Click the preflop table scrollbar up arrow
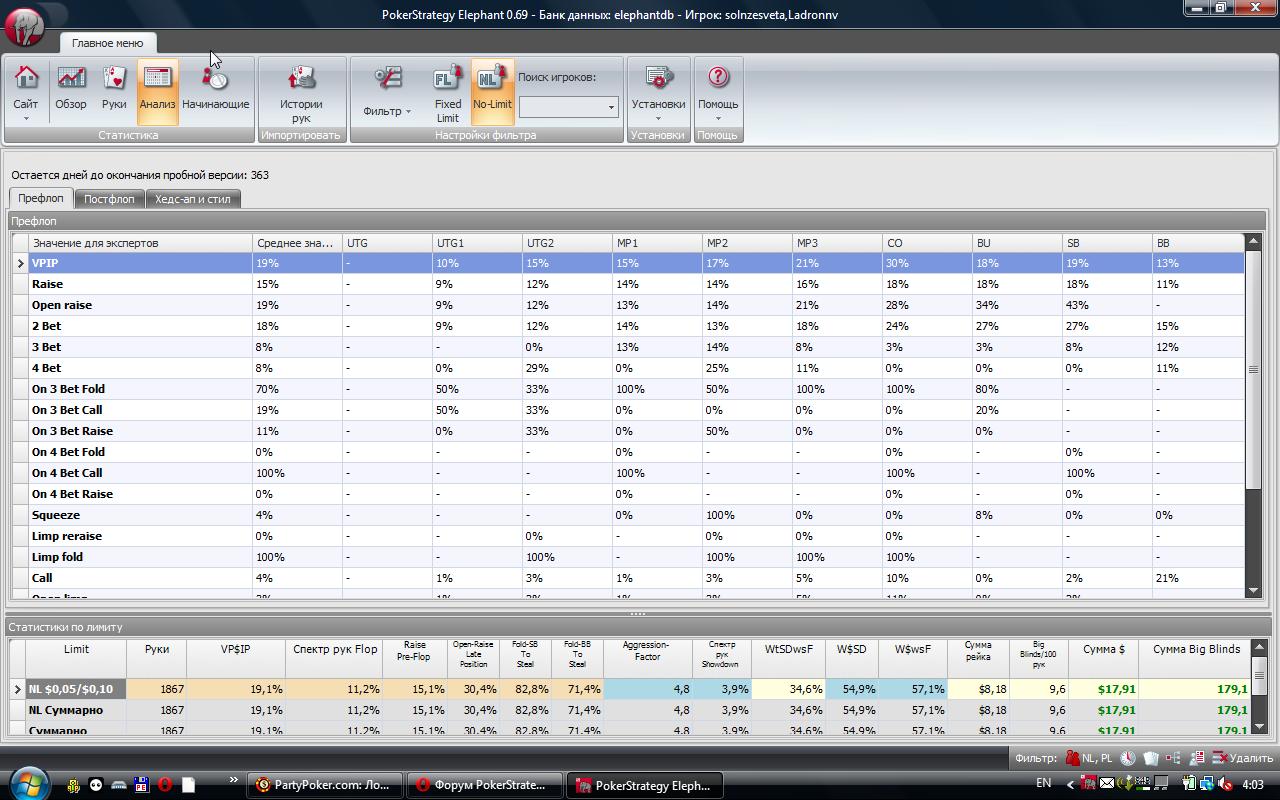Screen dimensions: 1280x800 pos(1254,242)
